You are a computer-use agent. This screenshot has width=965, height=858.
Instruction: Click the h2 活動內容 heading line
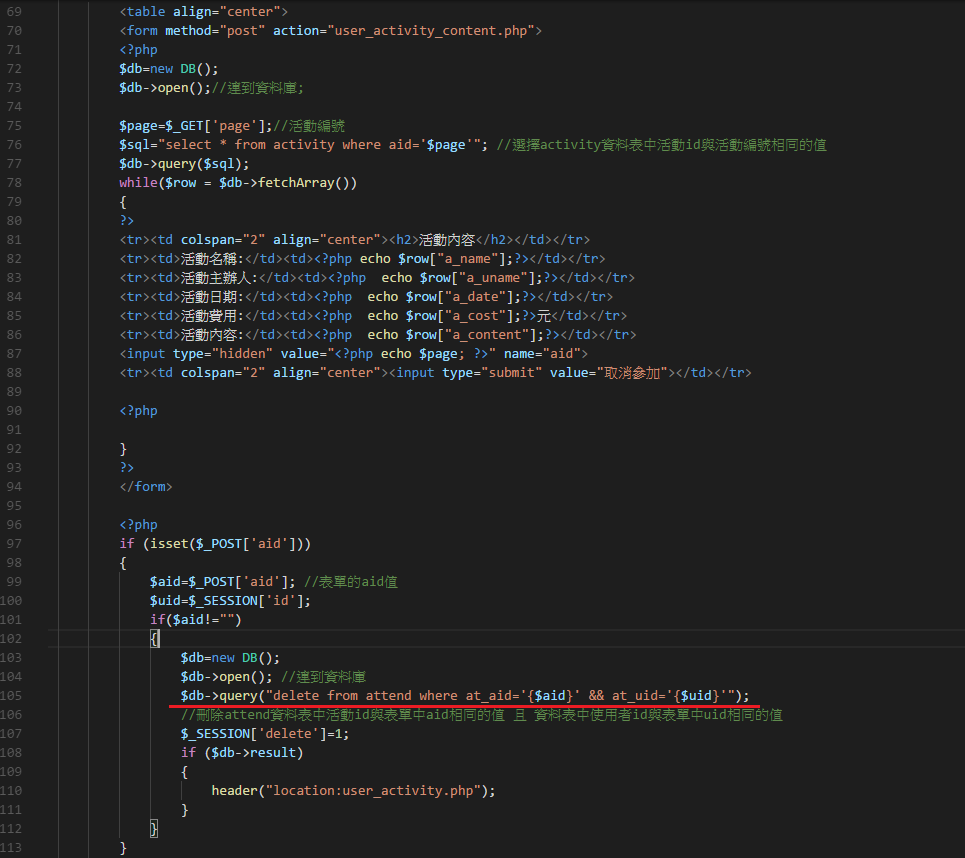tap(354, 240)
